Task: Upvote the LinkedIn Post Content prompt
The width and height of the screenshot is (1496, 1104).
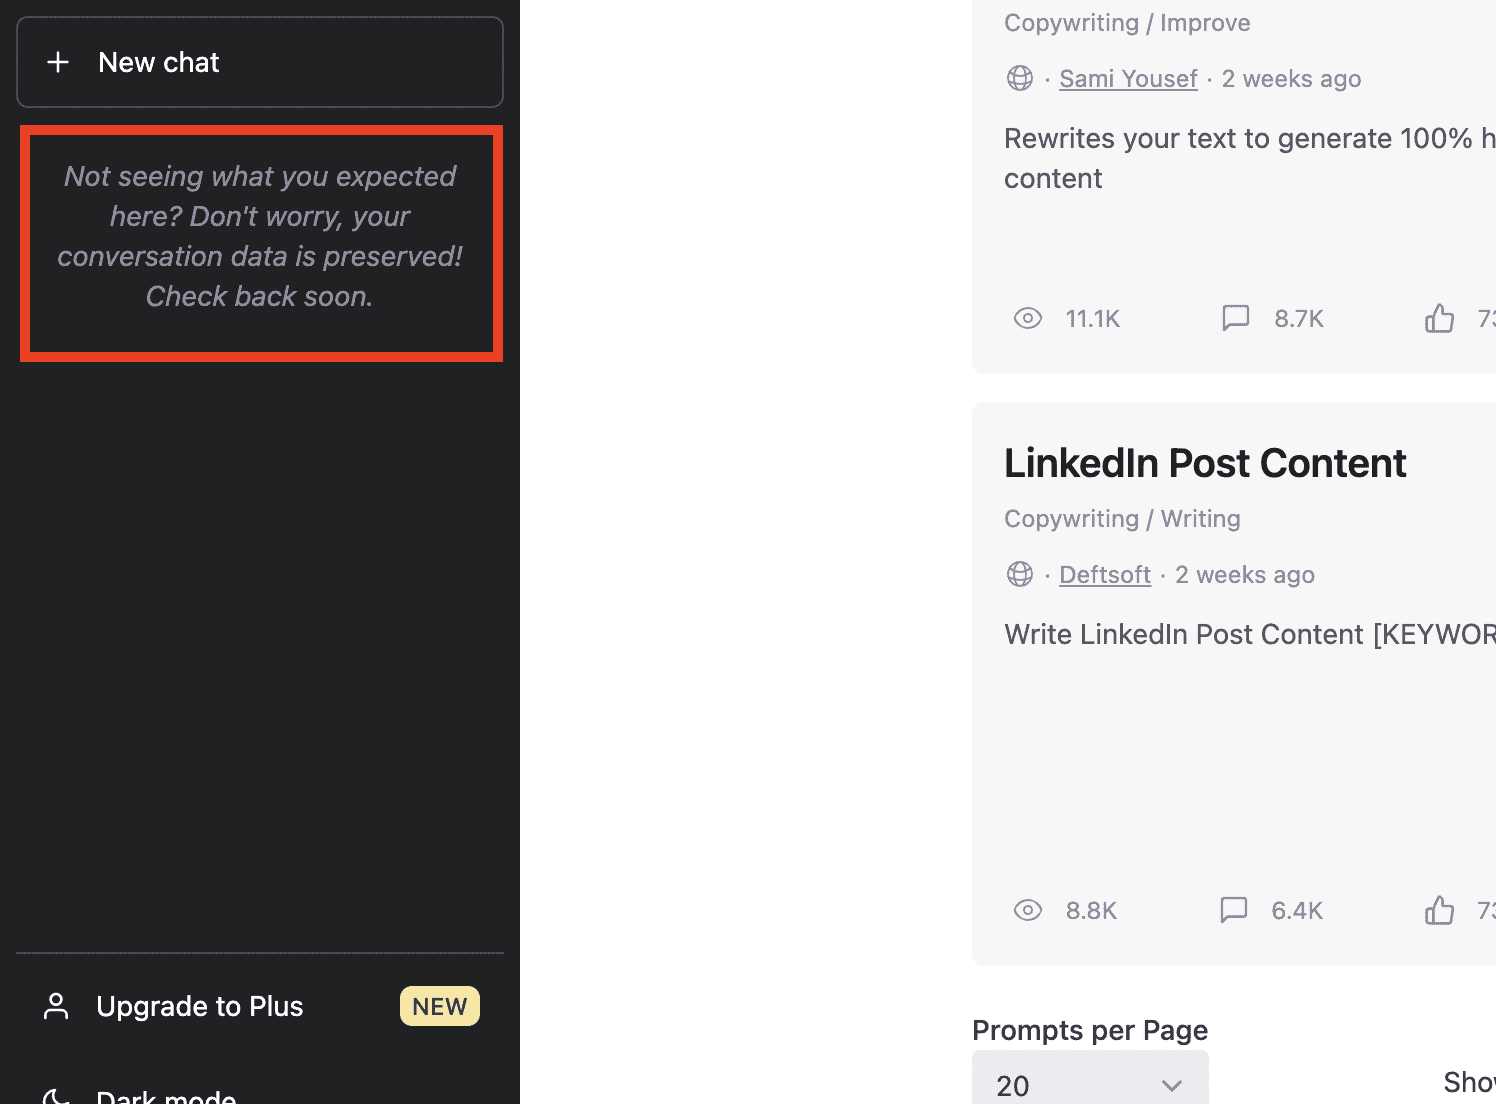Action: click(x=1439, y=910)
